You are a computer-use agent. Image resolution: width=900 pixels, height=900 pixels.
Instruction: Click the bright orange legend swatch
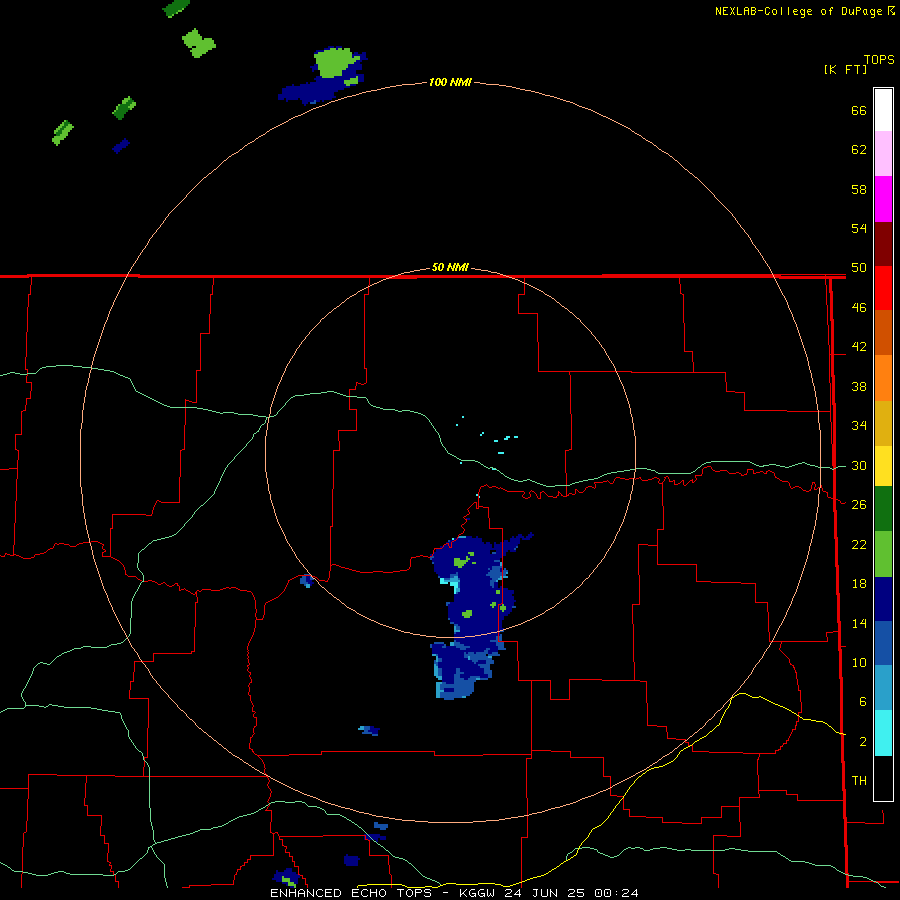pos(883,378)
